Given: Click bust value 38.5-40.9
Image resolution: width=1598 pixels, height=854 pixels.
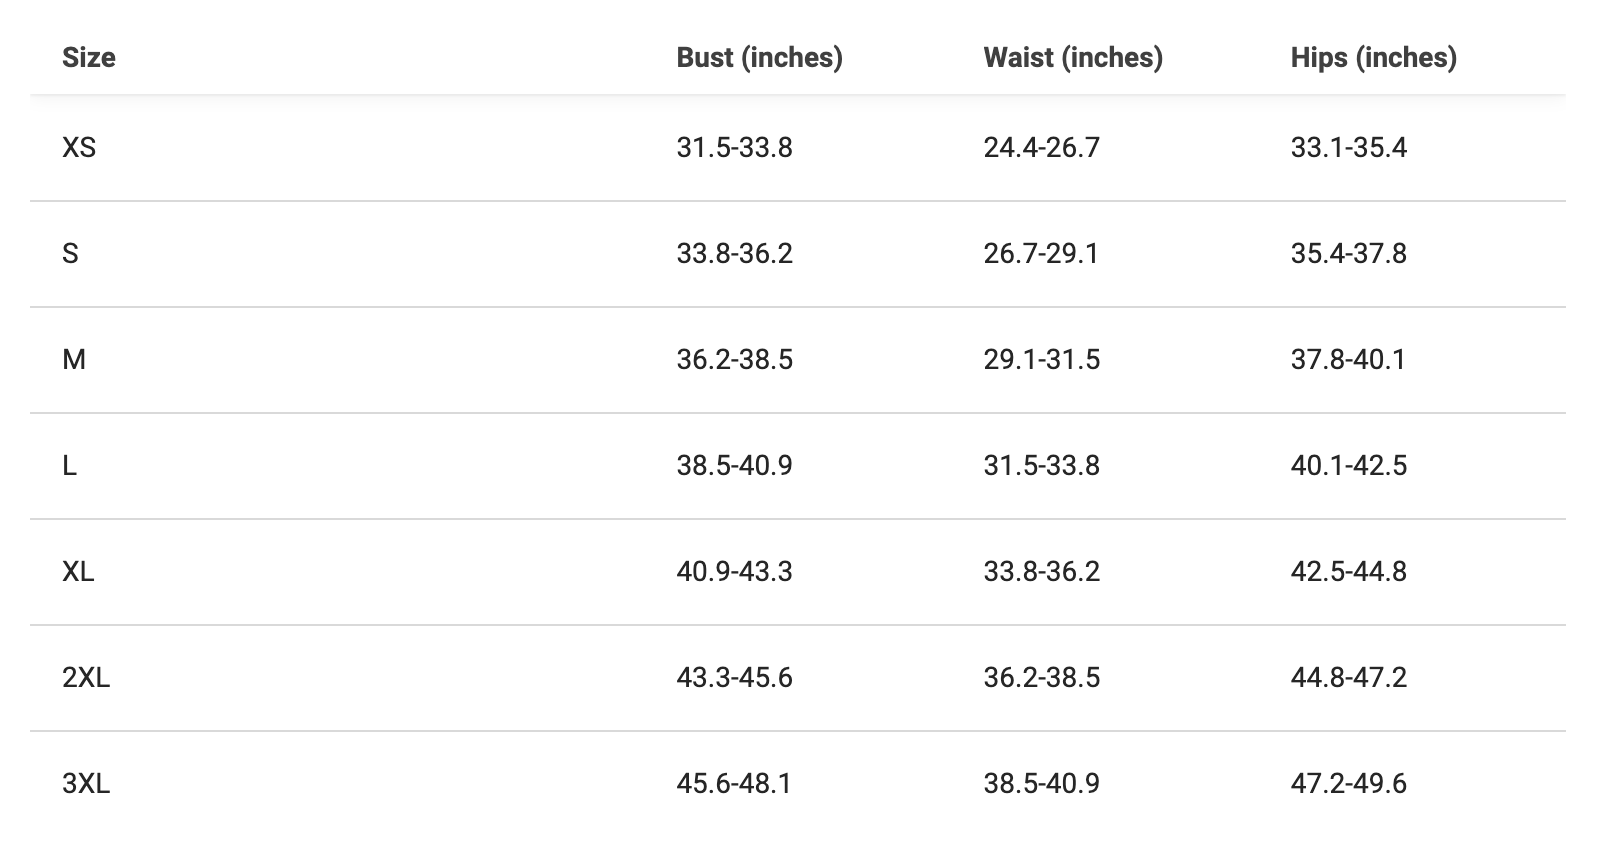Looking at the screenshot, I should [x=734, y=466].
